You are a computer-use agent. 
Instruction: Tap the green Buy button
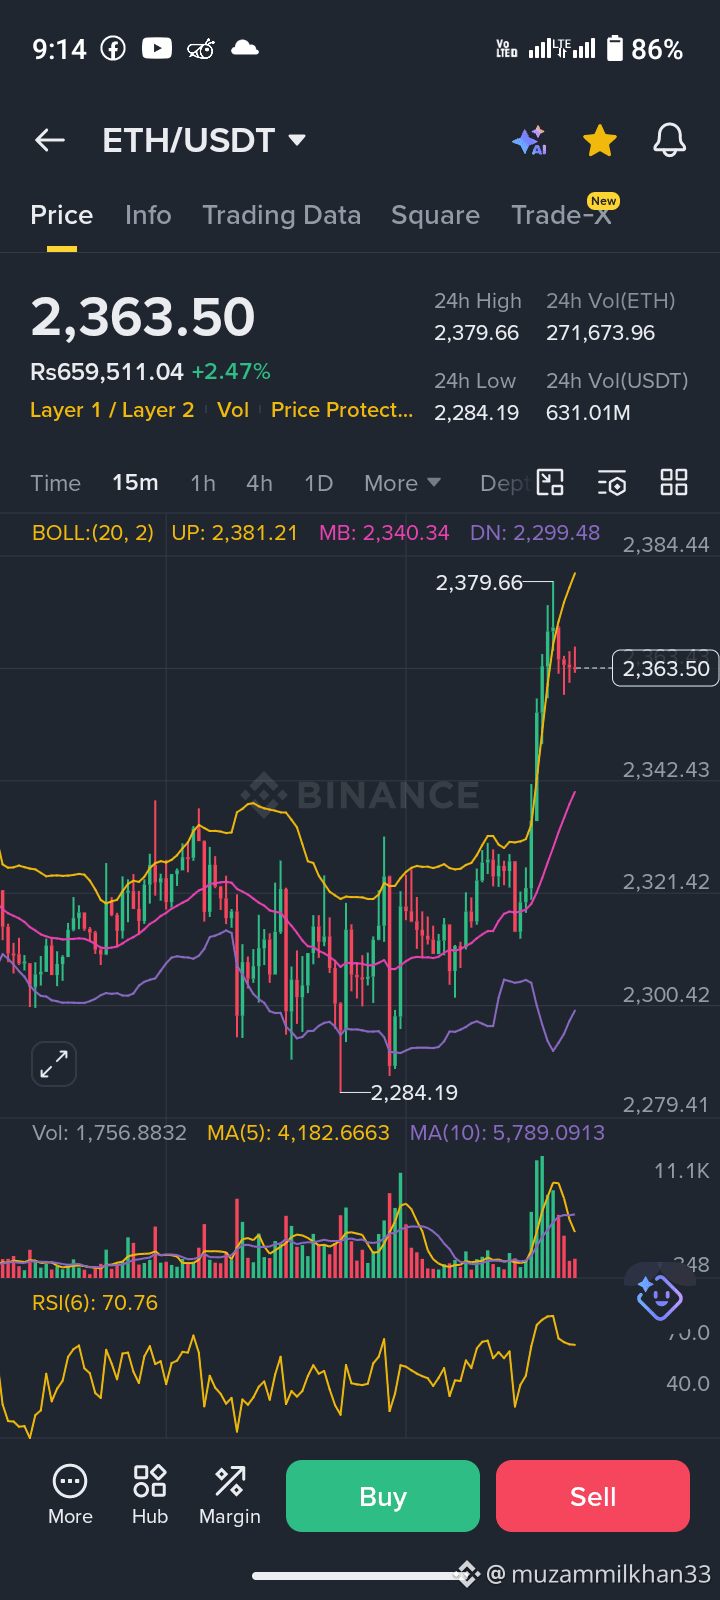coord(383,1496)
